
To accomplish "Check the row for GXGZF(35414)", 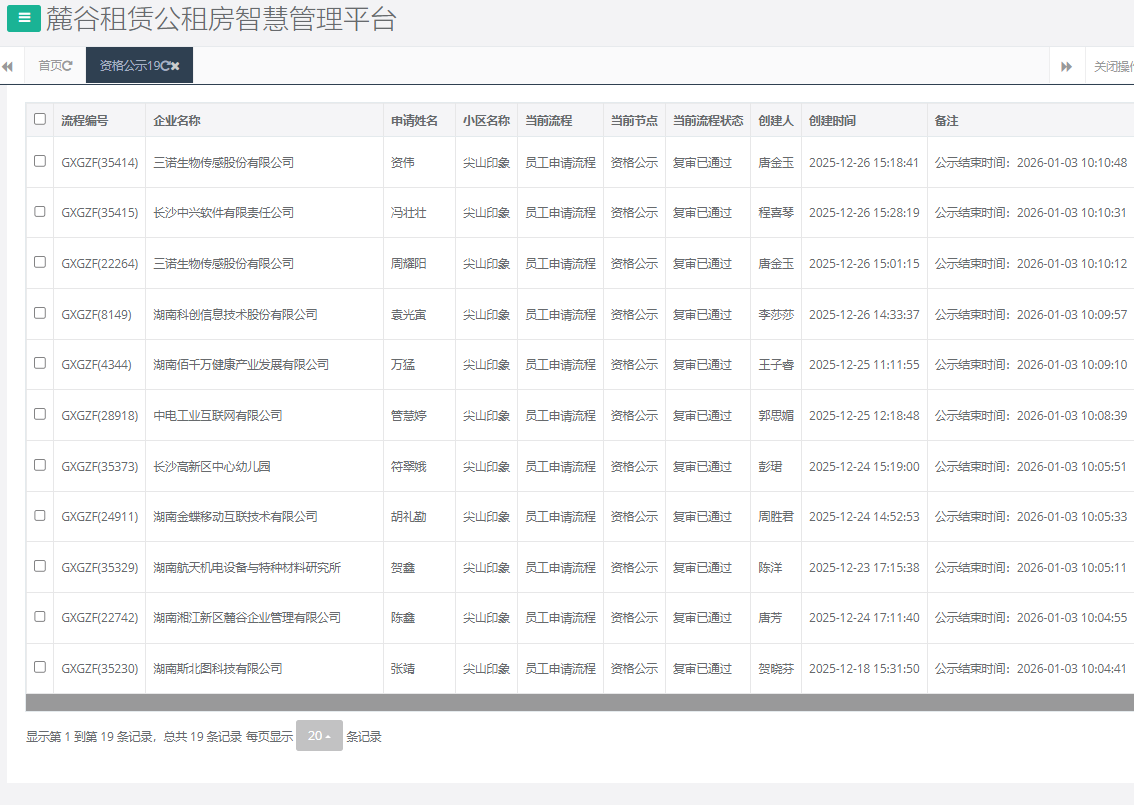I will point(40,161).
